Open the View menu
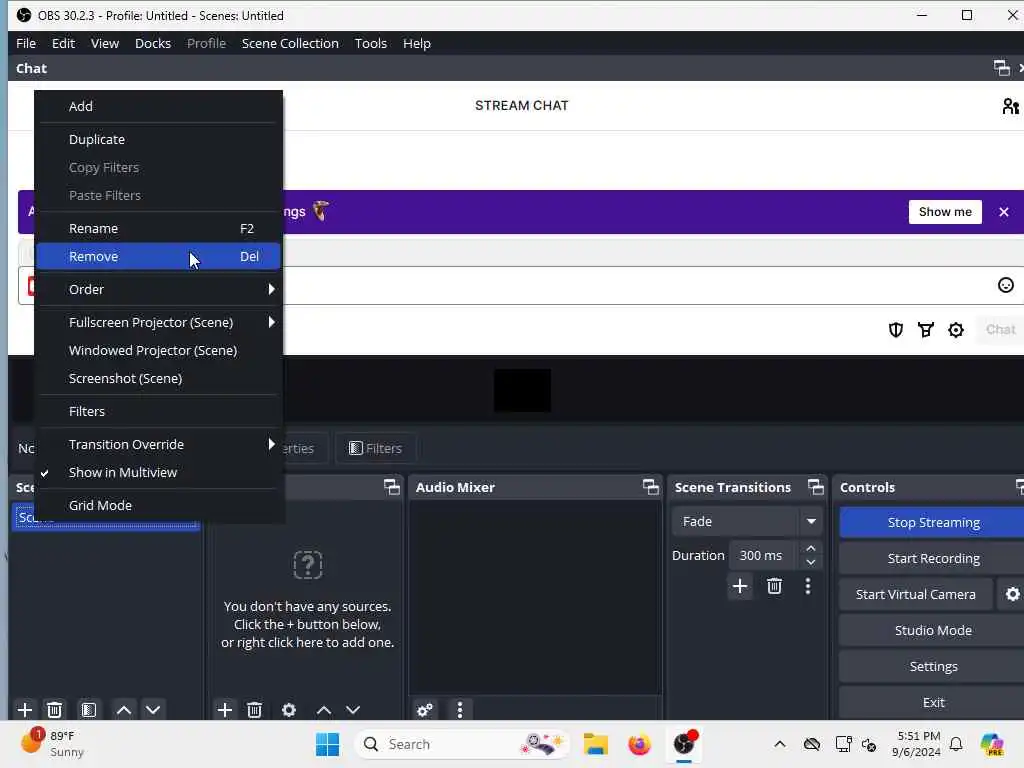The image size is (1024, 768). tap(104, 43)
